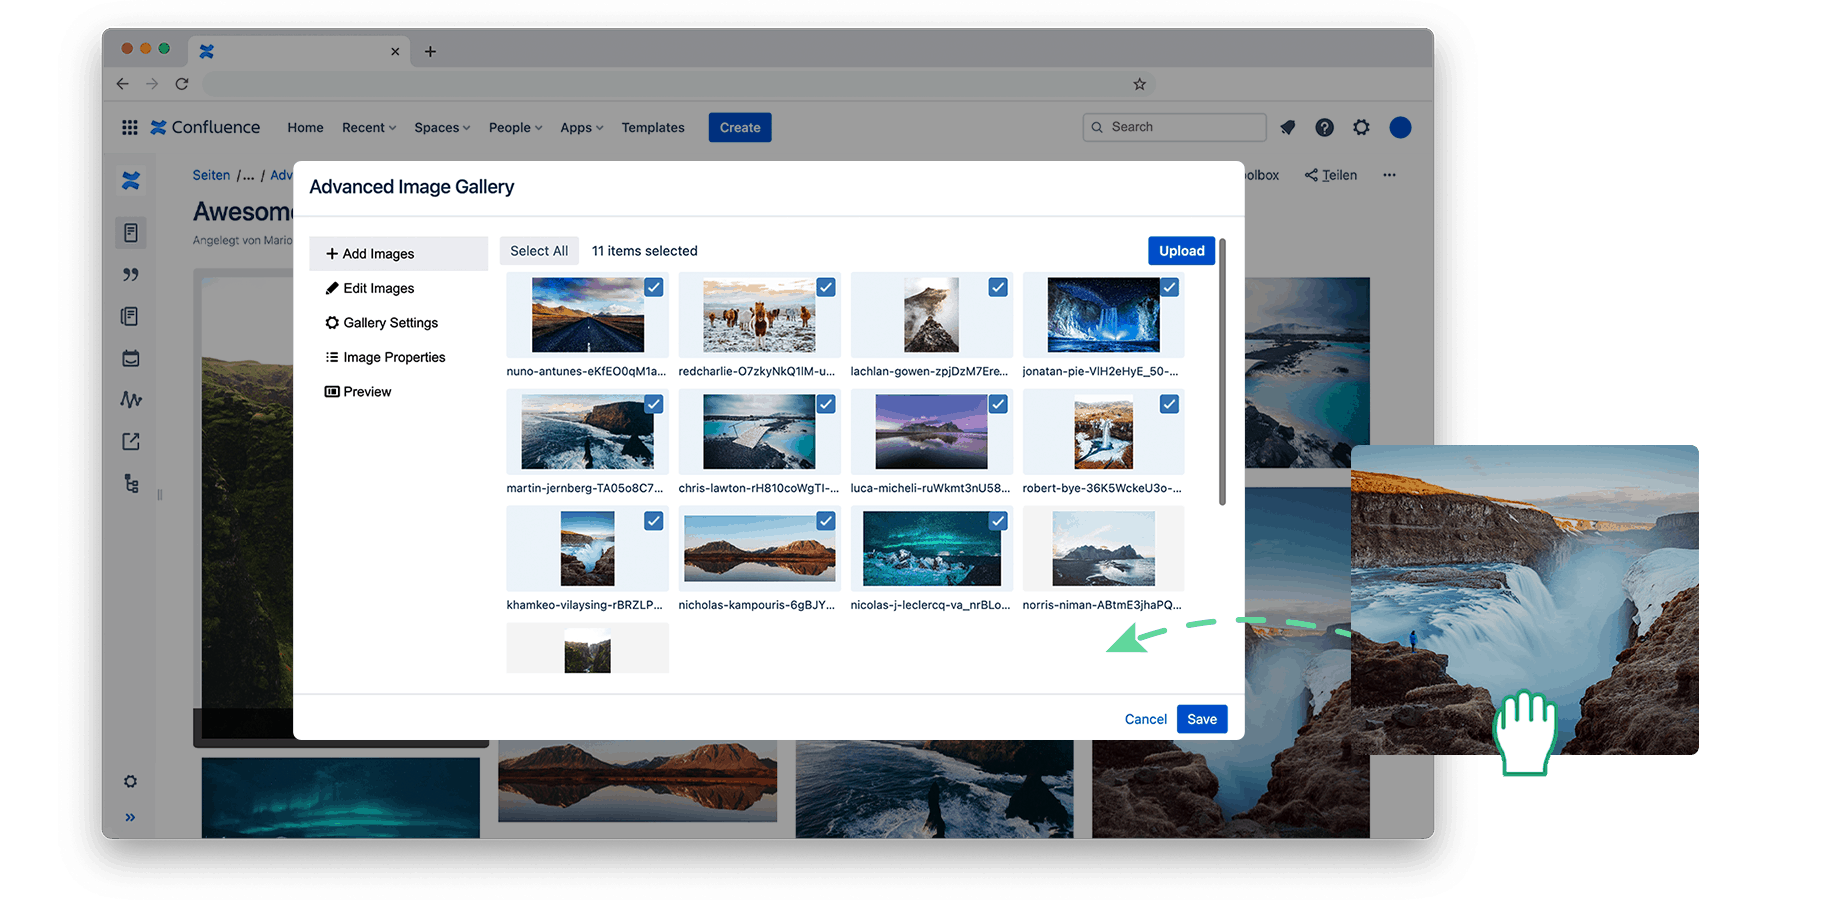Expand the Apps dropdown menu
The height and width of the screenshot is (900, 1840).
tap(582, 127)
